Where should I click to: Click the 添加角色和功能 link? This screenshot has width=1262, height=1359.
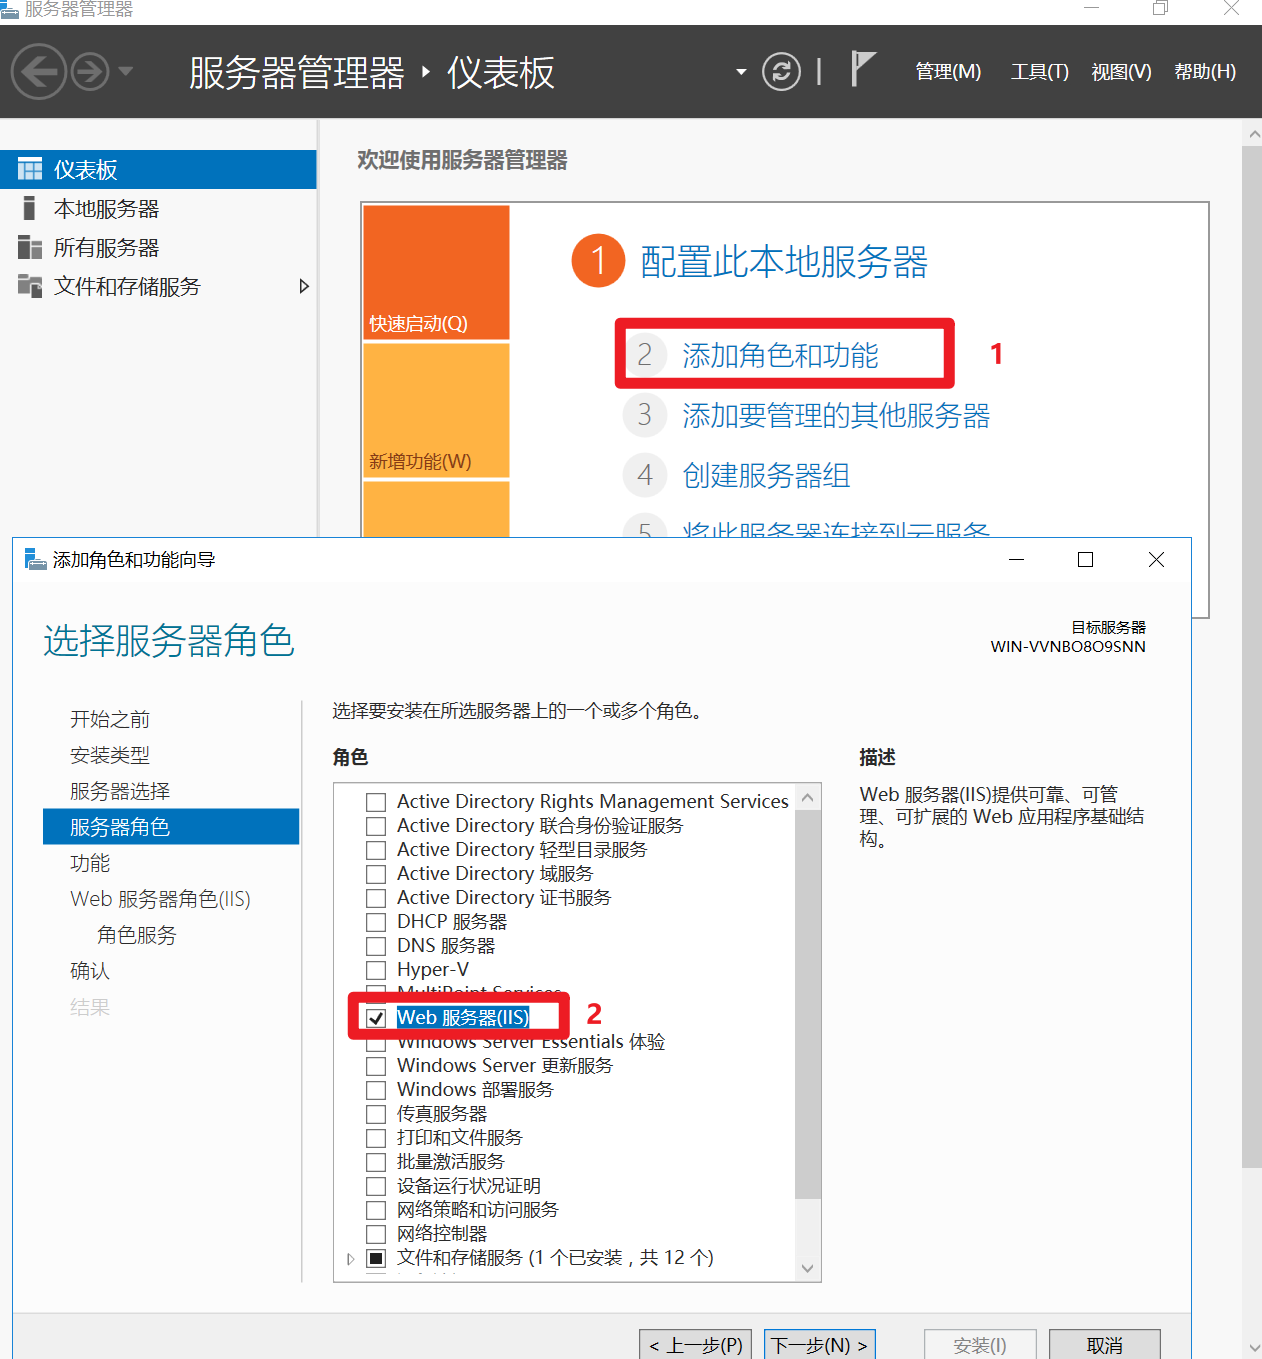click(780, 355)
